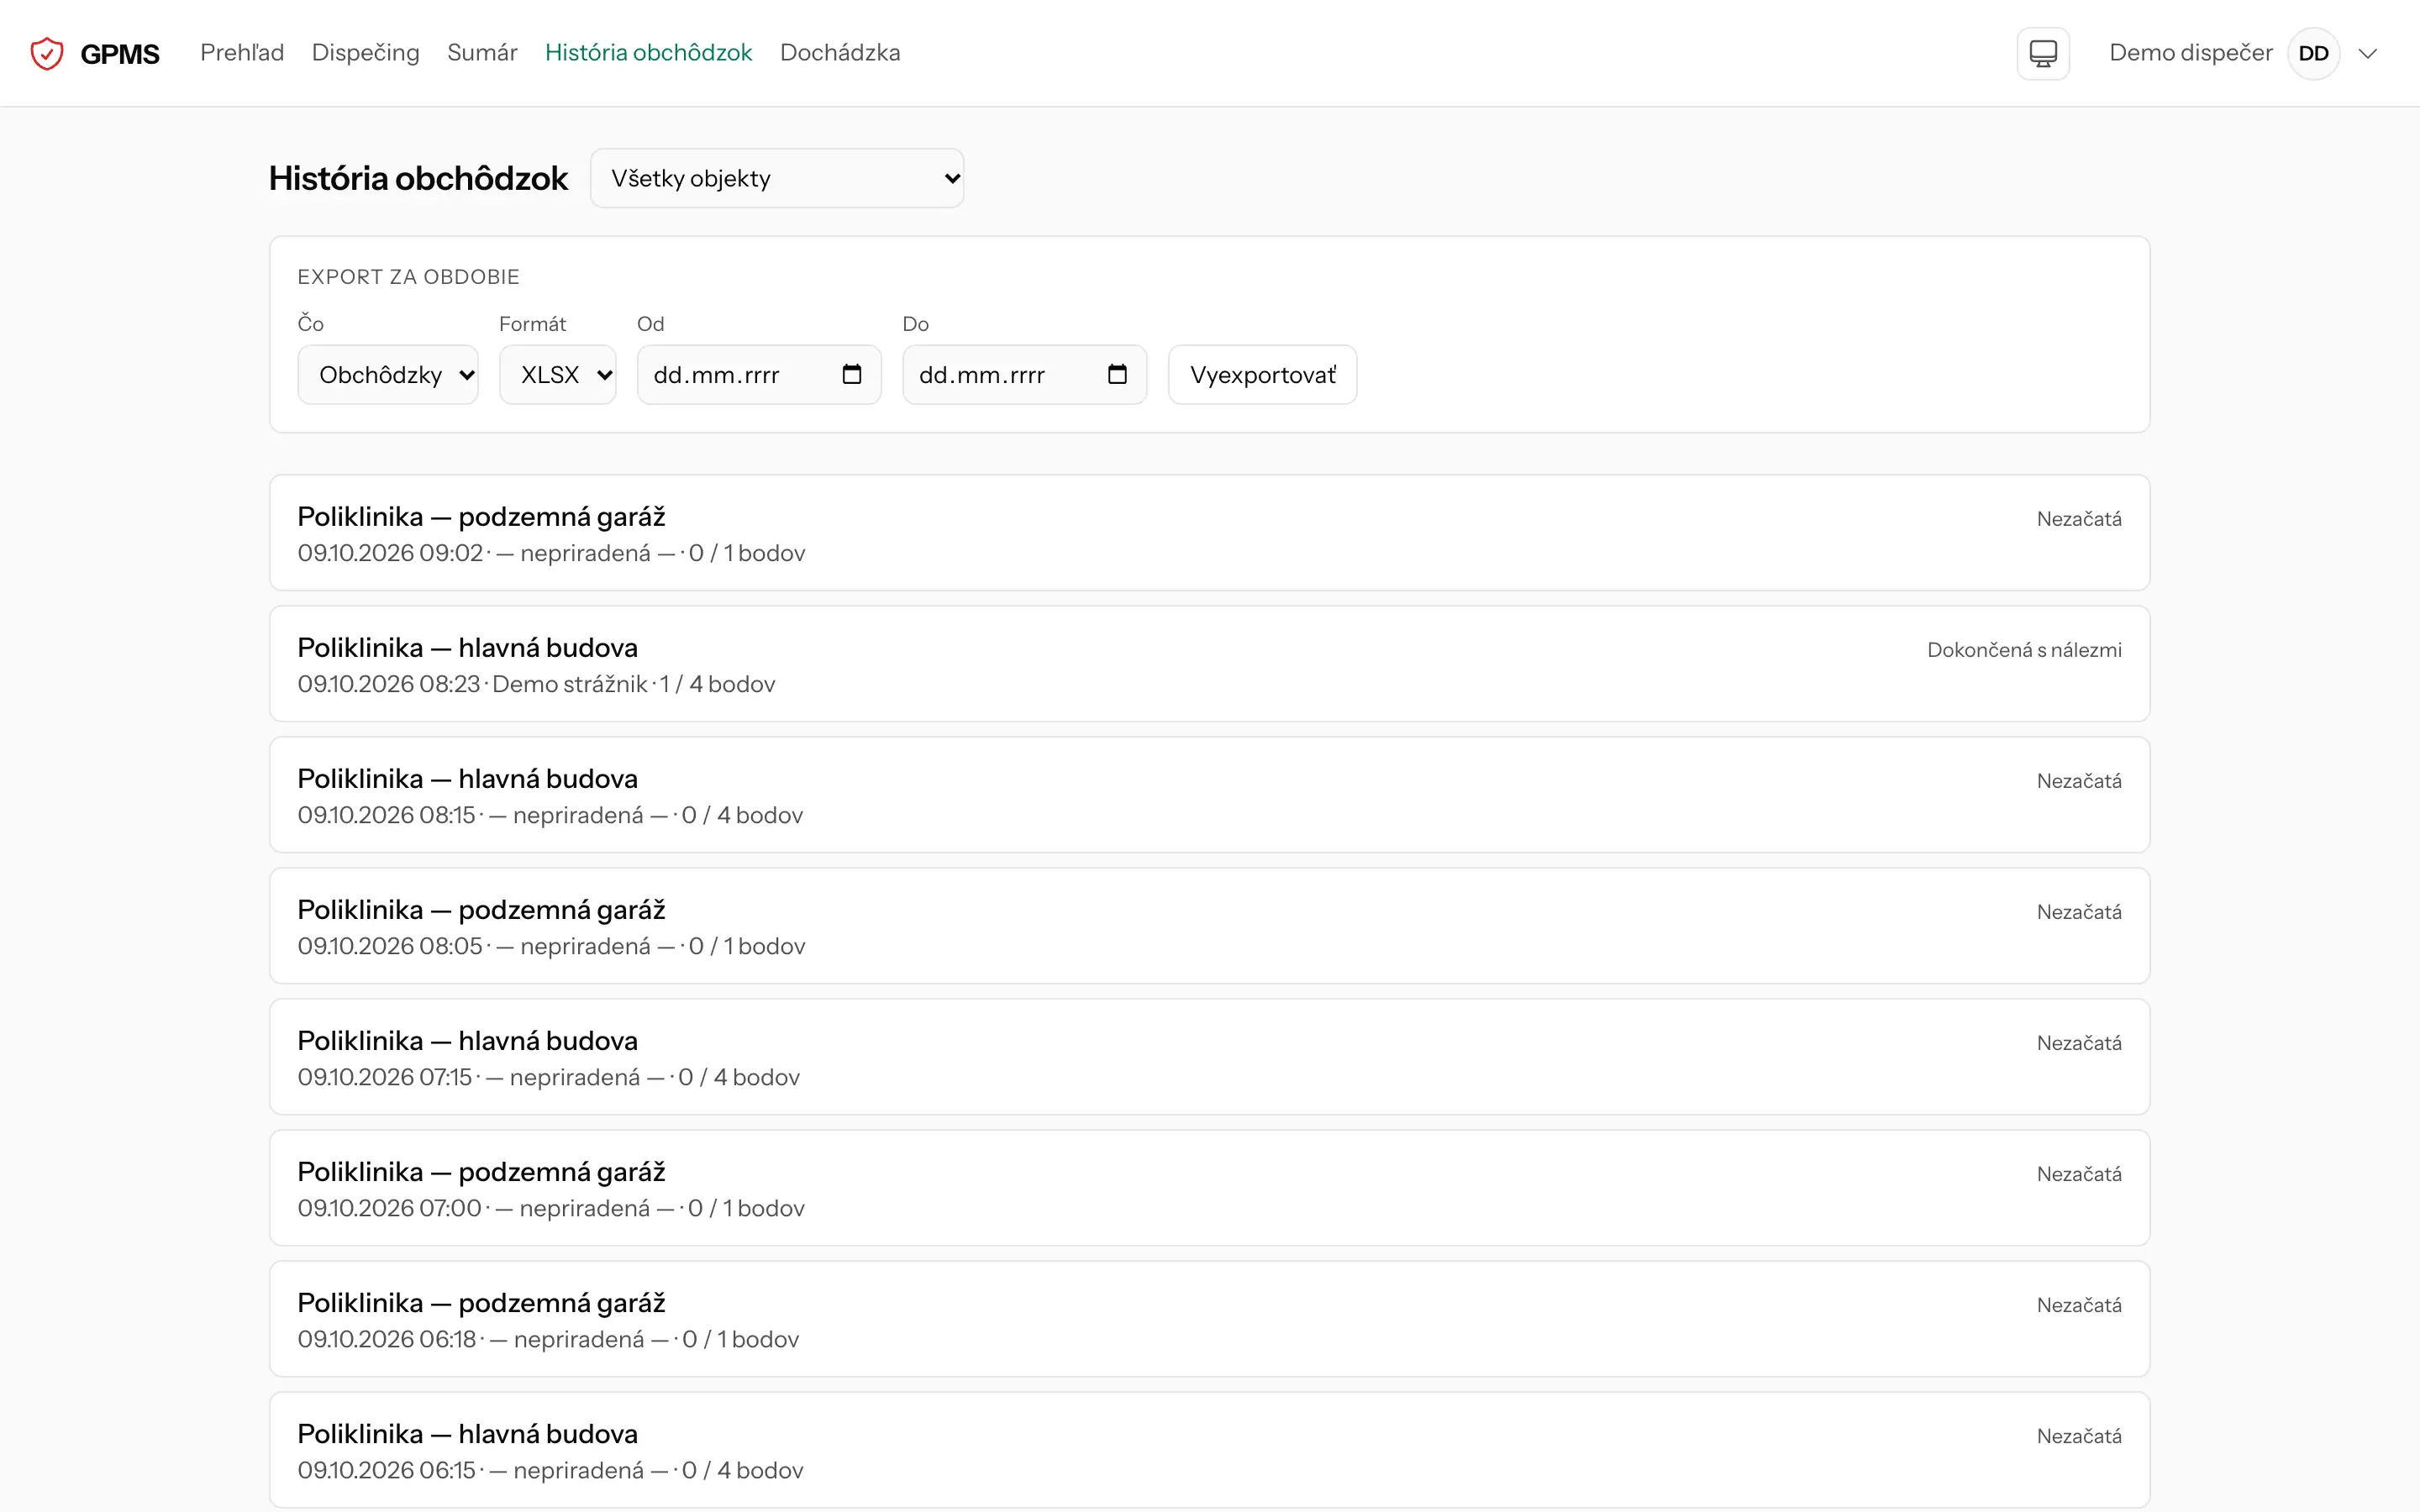Click the Vyexportovať button
The height and width of the screenshot is (1512, 2420).
tap(1262, 375)
